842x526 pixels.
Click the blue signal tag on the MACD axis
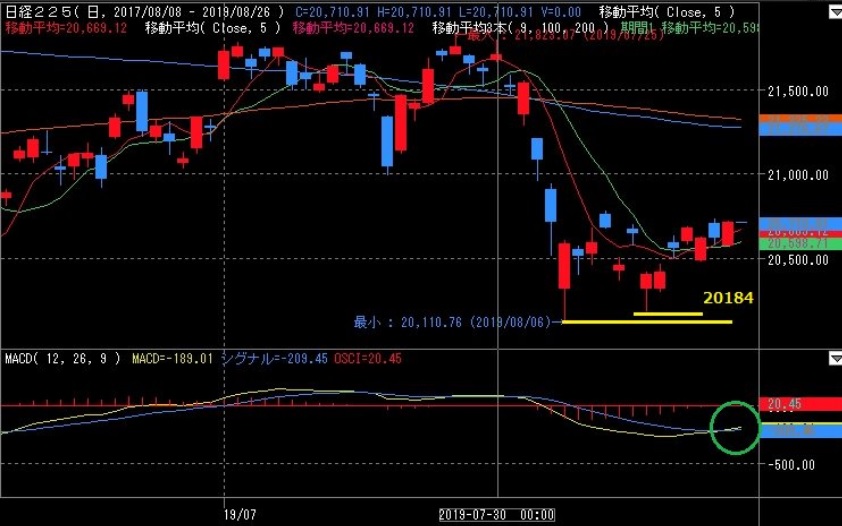(x=800, y=431)
